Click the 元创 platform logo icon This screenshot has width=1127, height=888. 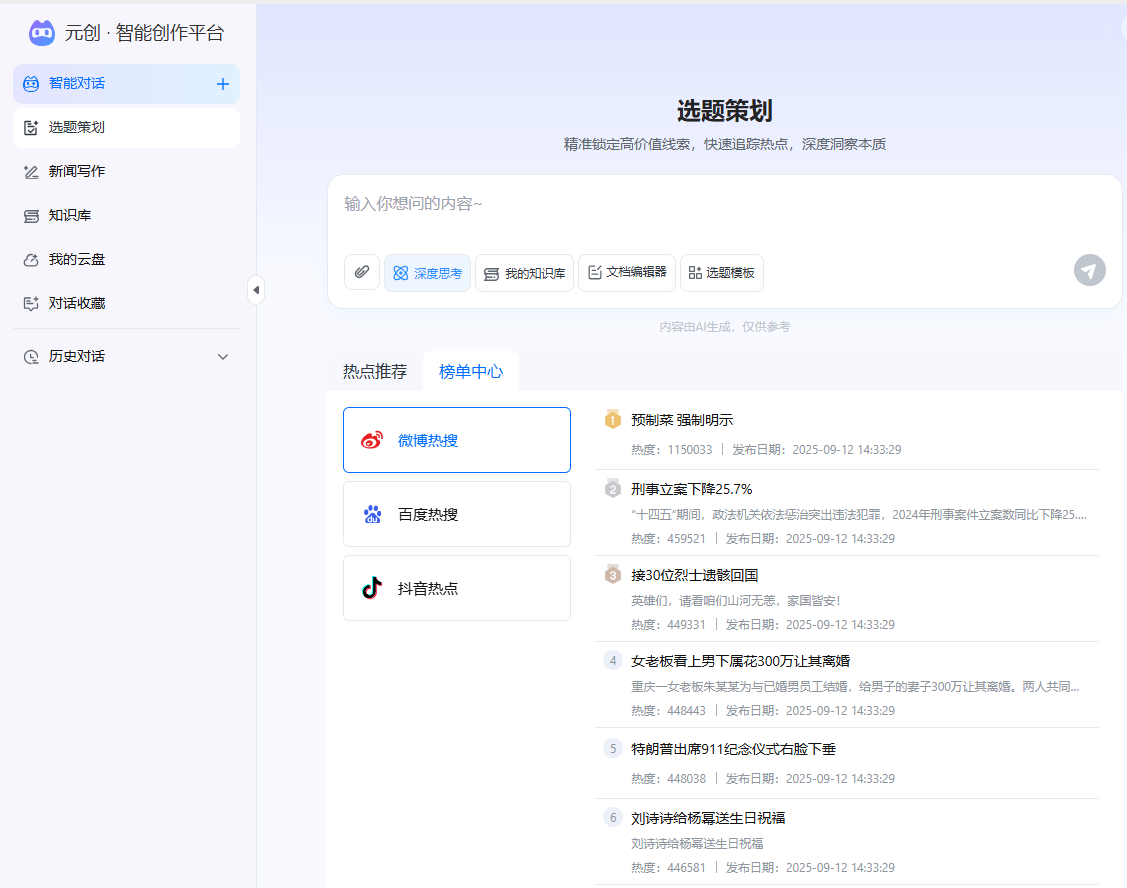click(40, 33)
